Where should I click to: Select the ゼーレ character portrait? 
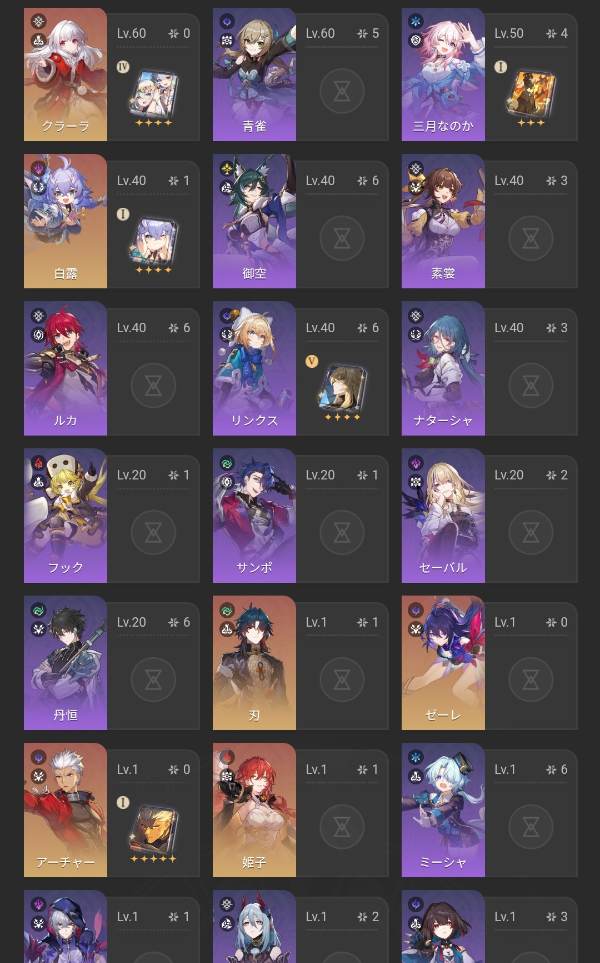coord(443,663)
